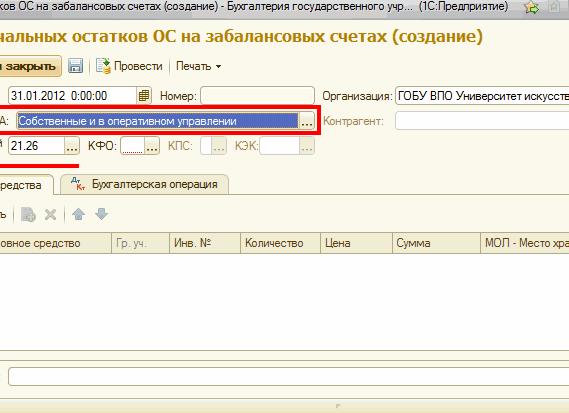Open the КФО selection ellipsis button

coord(152,146)
